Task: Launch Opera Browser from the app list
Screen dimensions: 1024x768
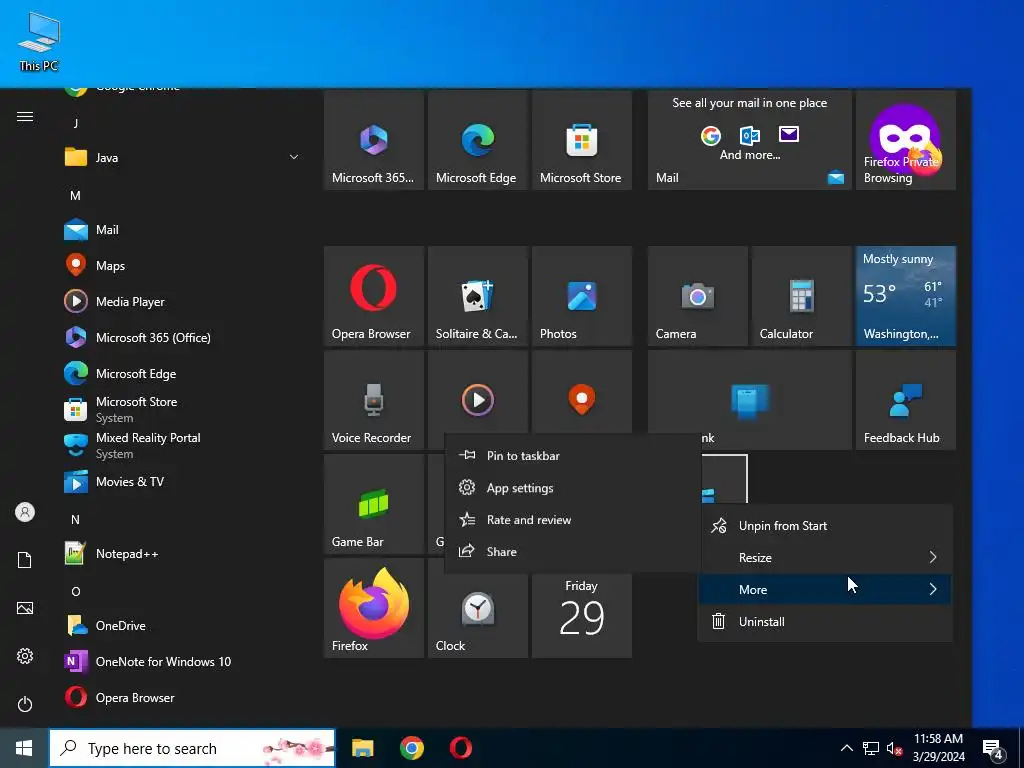Action: pyautogui.click(x=183, y=697)
